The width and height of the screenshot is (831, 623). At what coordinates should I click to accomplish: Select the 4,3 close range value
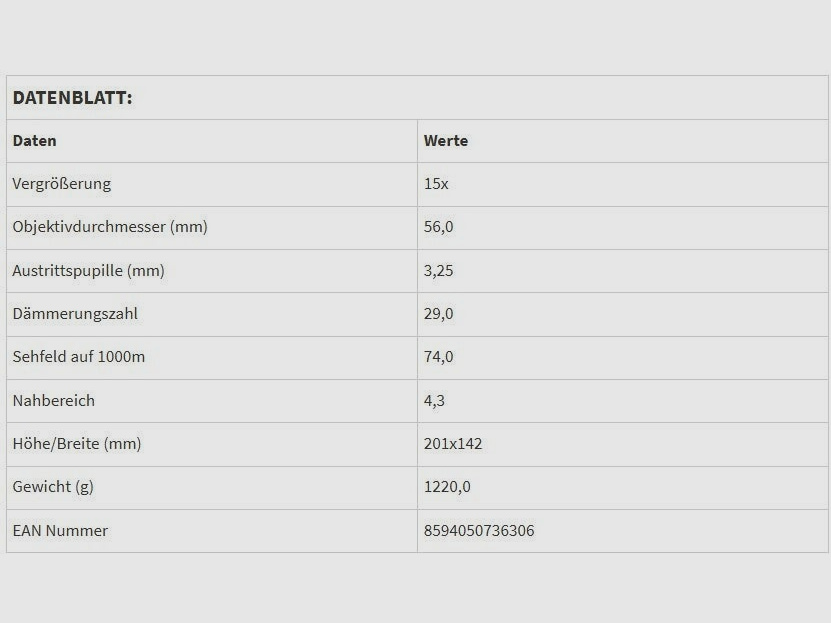point(435,401)
